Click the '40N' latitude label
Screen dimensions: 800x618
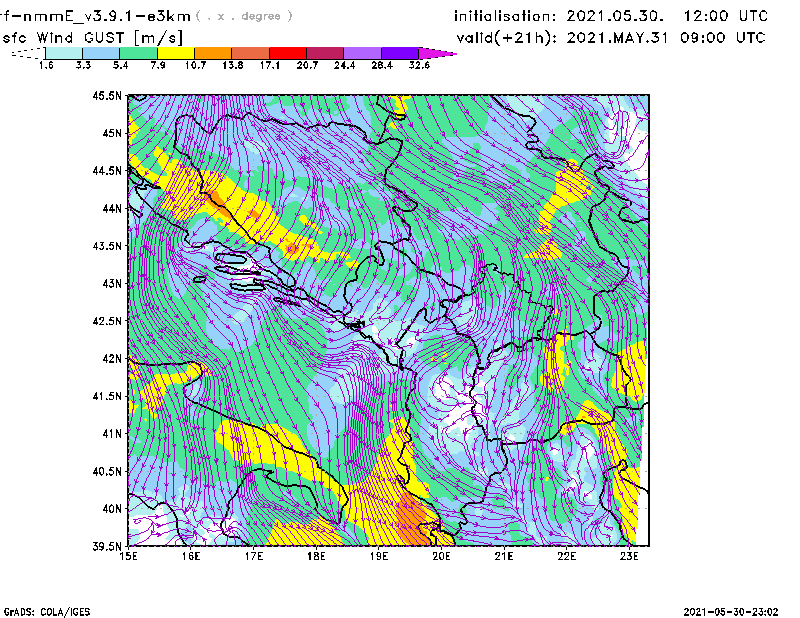pos(112,508)
